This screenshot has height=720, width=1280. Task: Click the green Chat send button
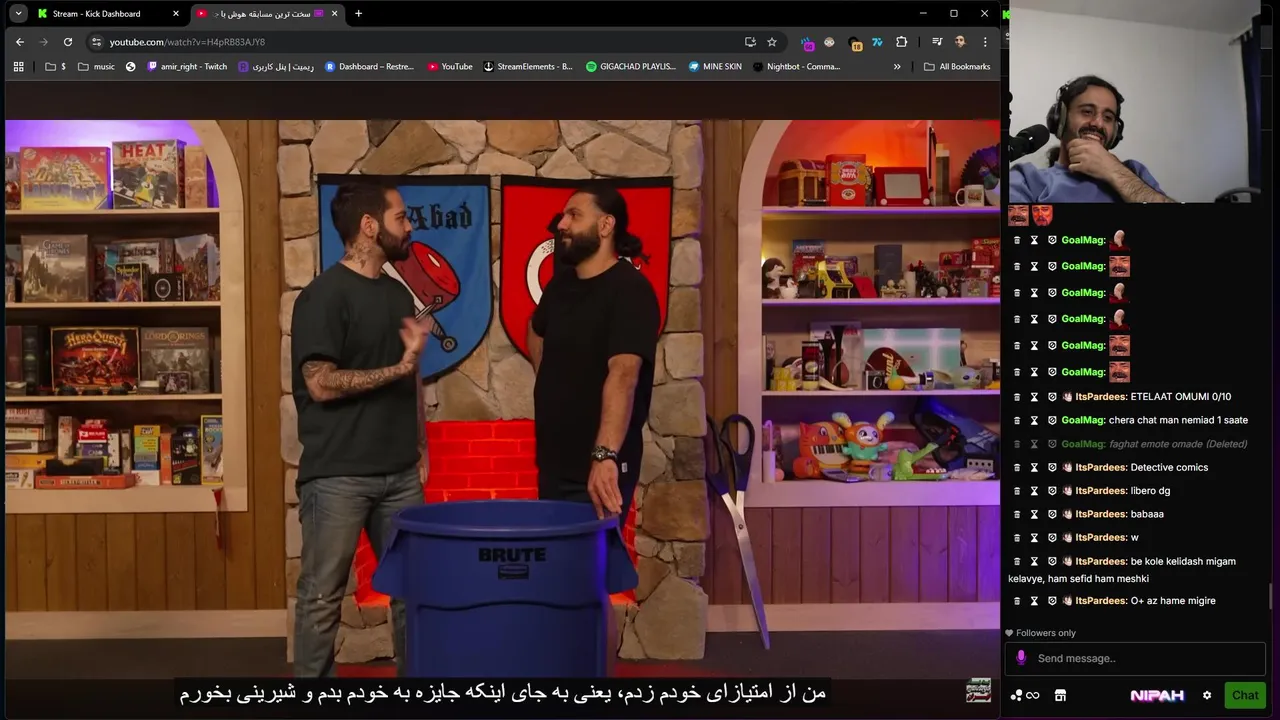point(1245,695)
